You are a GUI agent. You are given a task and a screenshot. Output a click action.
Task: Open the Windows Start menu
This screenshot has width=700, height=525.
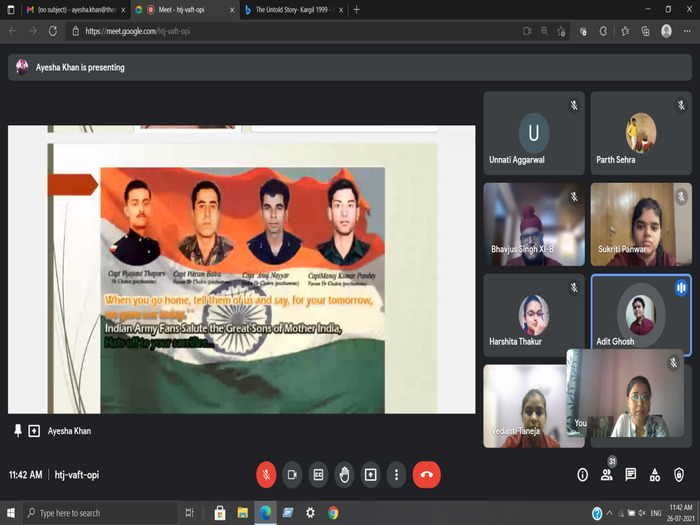11,513
